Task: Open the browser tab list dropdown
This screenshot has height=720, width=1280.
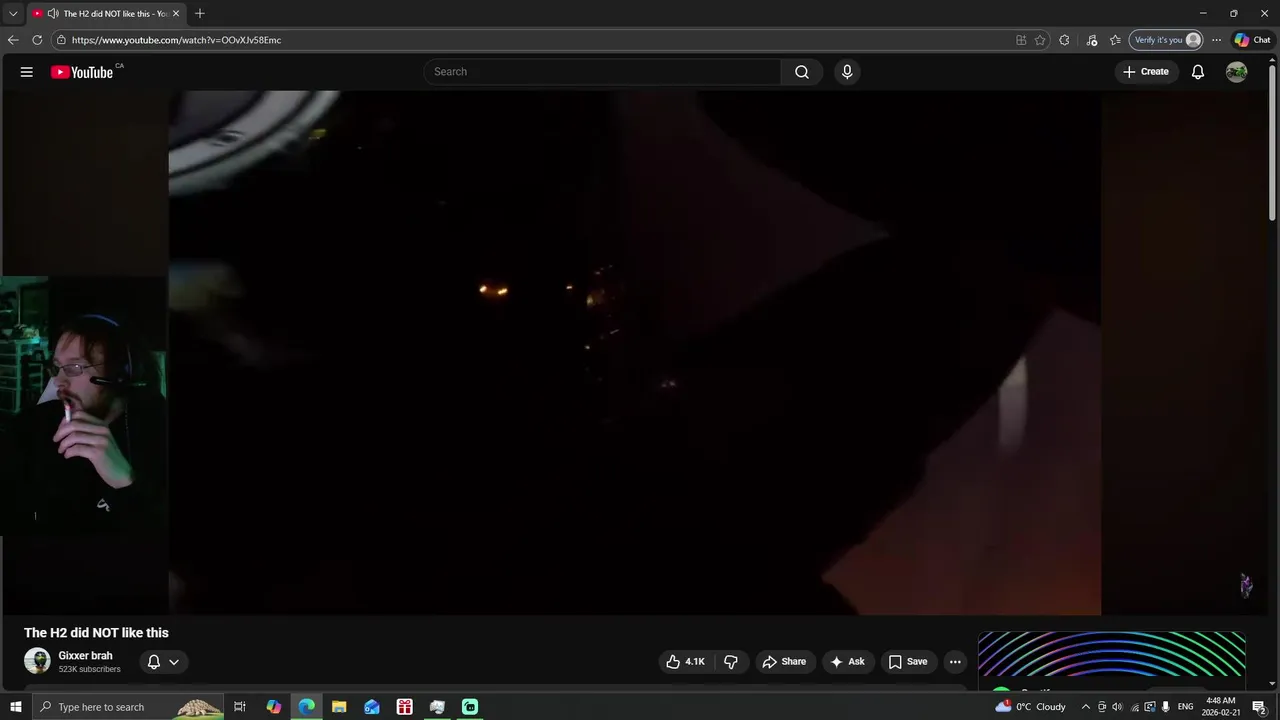Action: [x=13, y=13]
